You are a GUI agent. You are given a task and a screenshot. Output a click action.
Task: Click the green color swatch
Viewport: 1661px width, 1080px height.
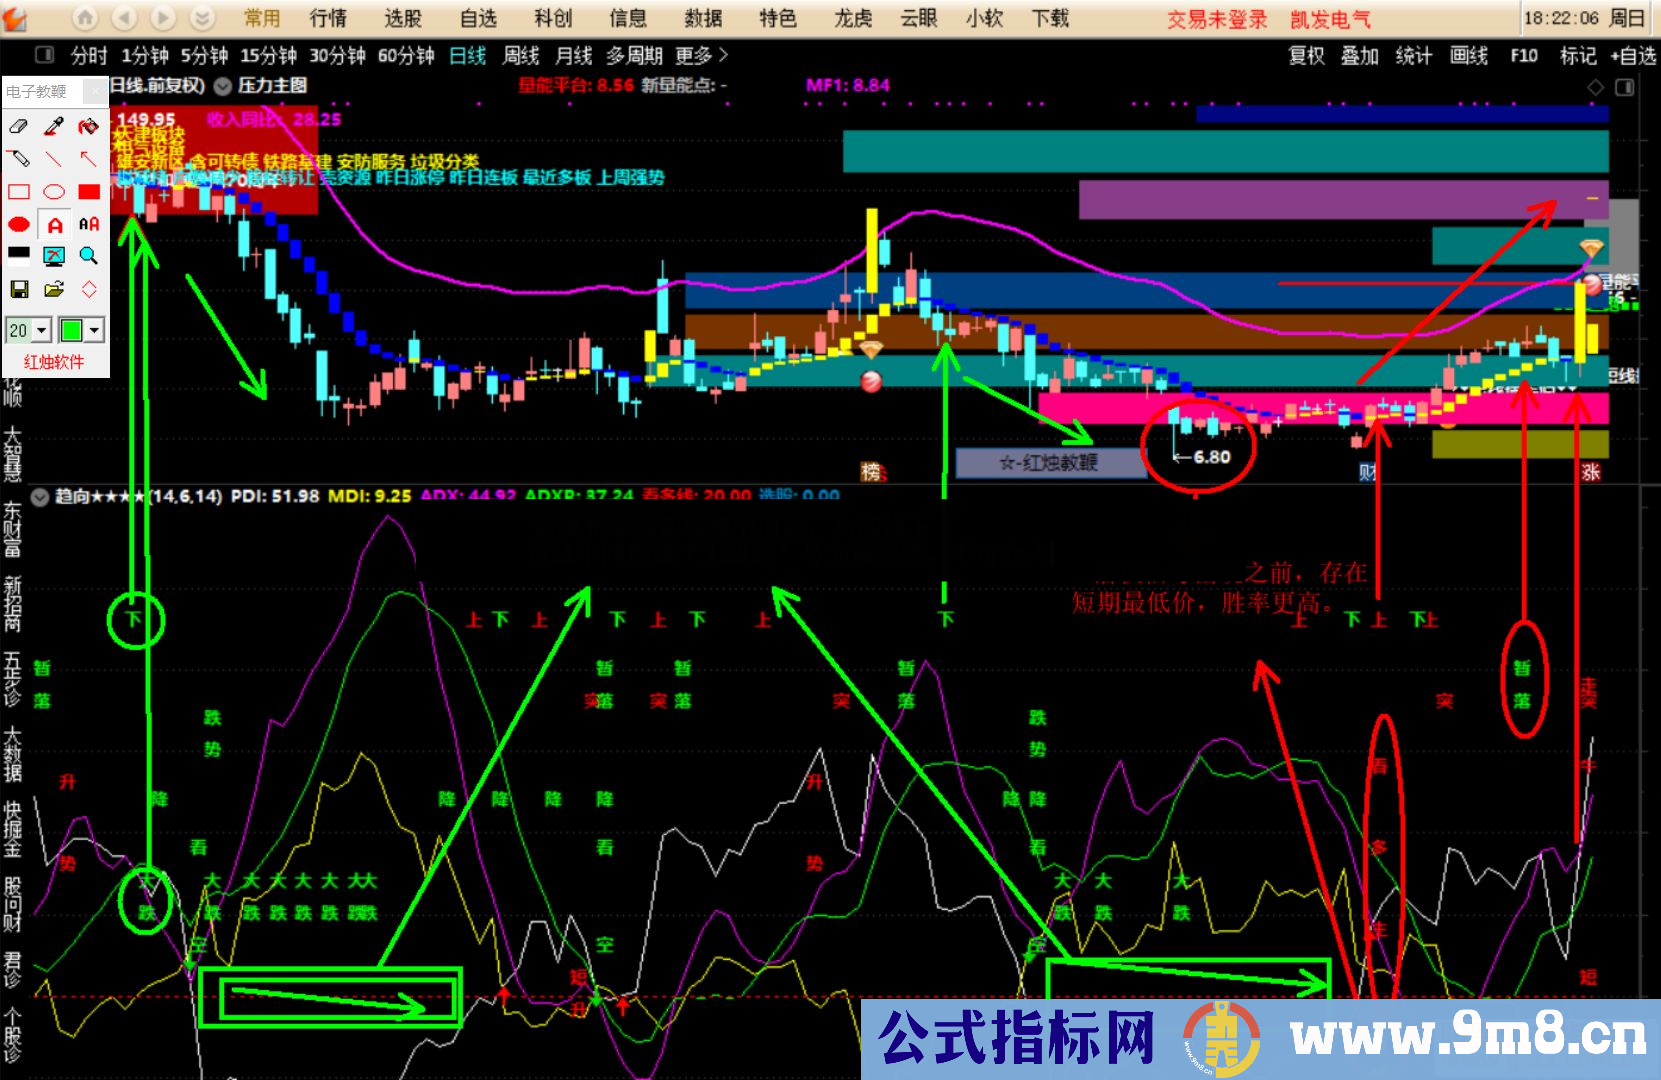pyautogui.click(x=74, y=329)
